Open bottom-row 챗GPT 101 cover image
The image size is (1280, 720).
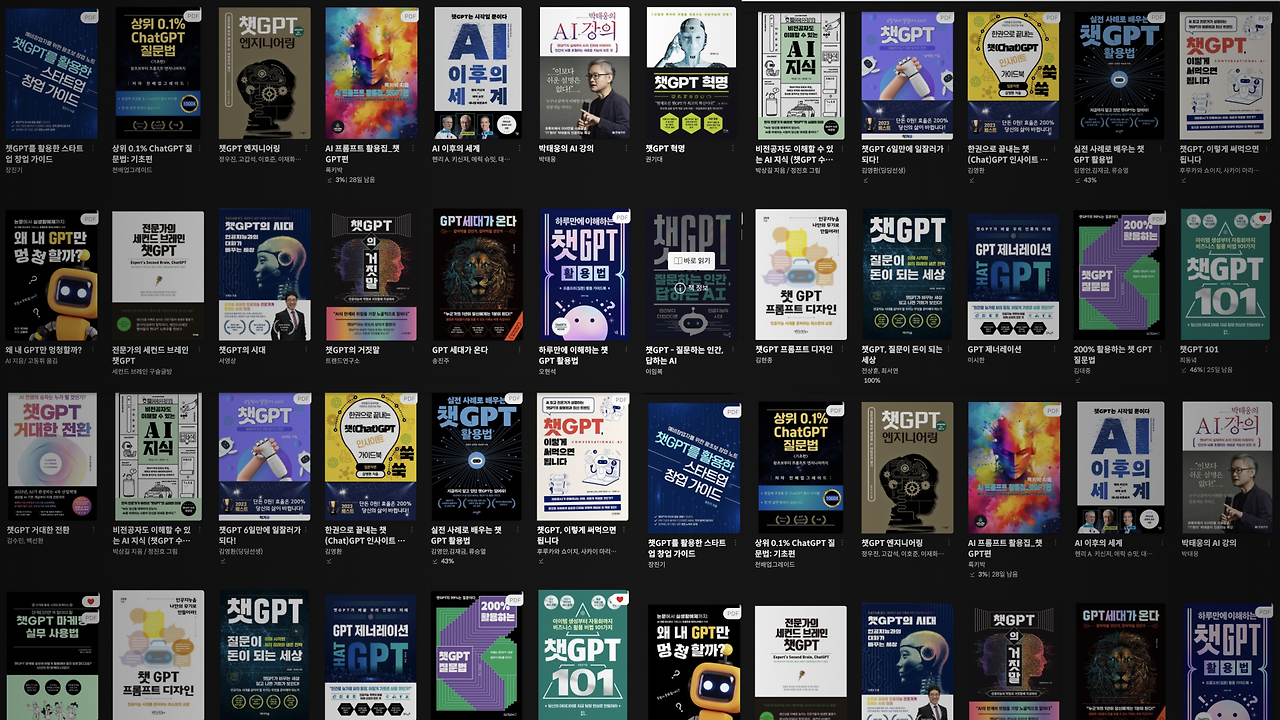[x=584, y=655]
